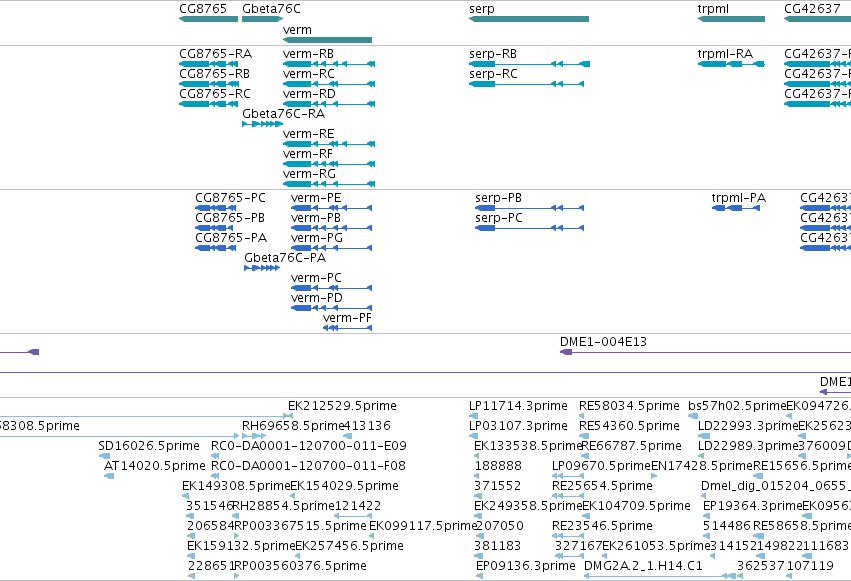Click EST RH69658.5prime
The height and width of the screenshot is (581, 851).
[294, 426]
